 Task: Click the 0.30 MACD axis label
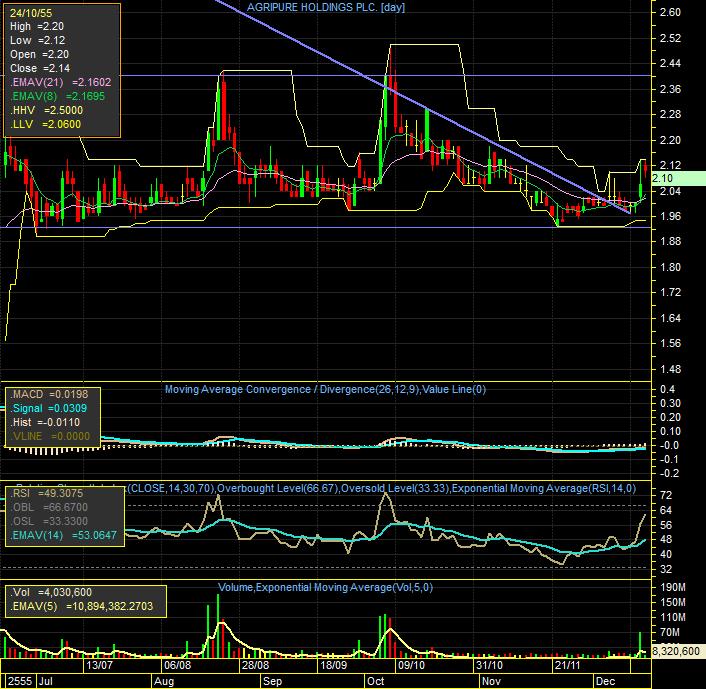(670, 403)
